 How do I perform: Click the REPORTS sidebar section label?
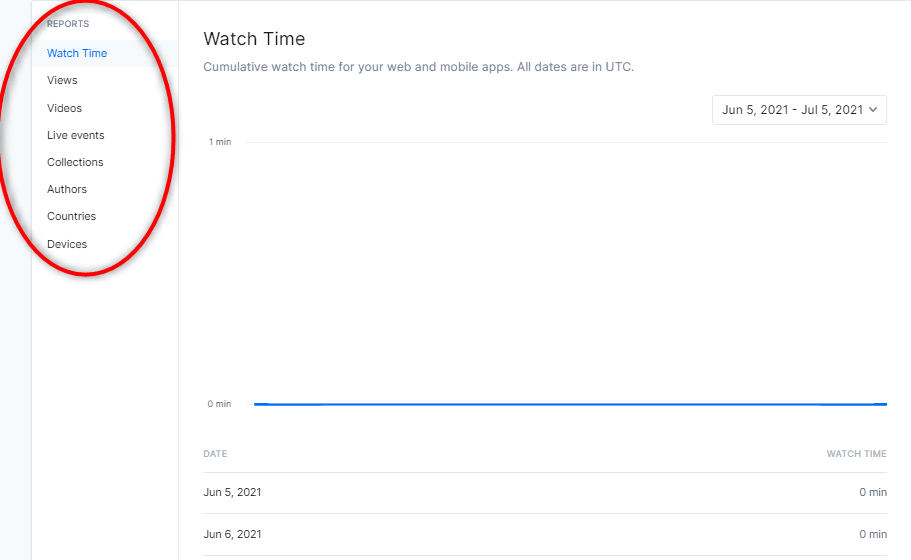(x=68, y=24)
